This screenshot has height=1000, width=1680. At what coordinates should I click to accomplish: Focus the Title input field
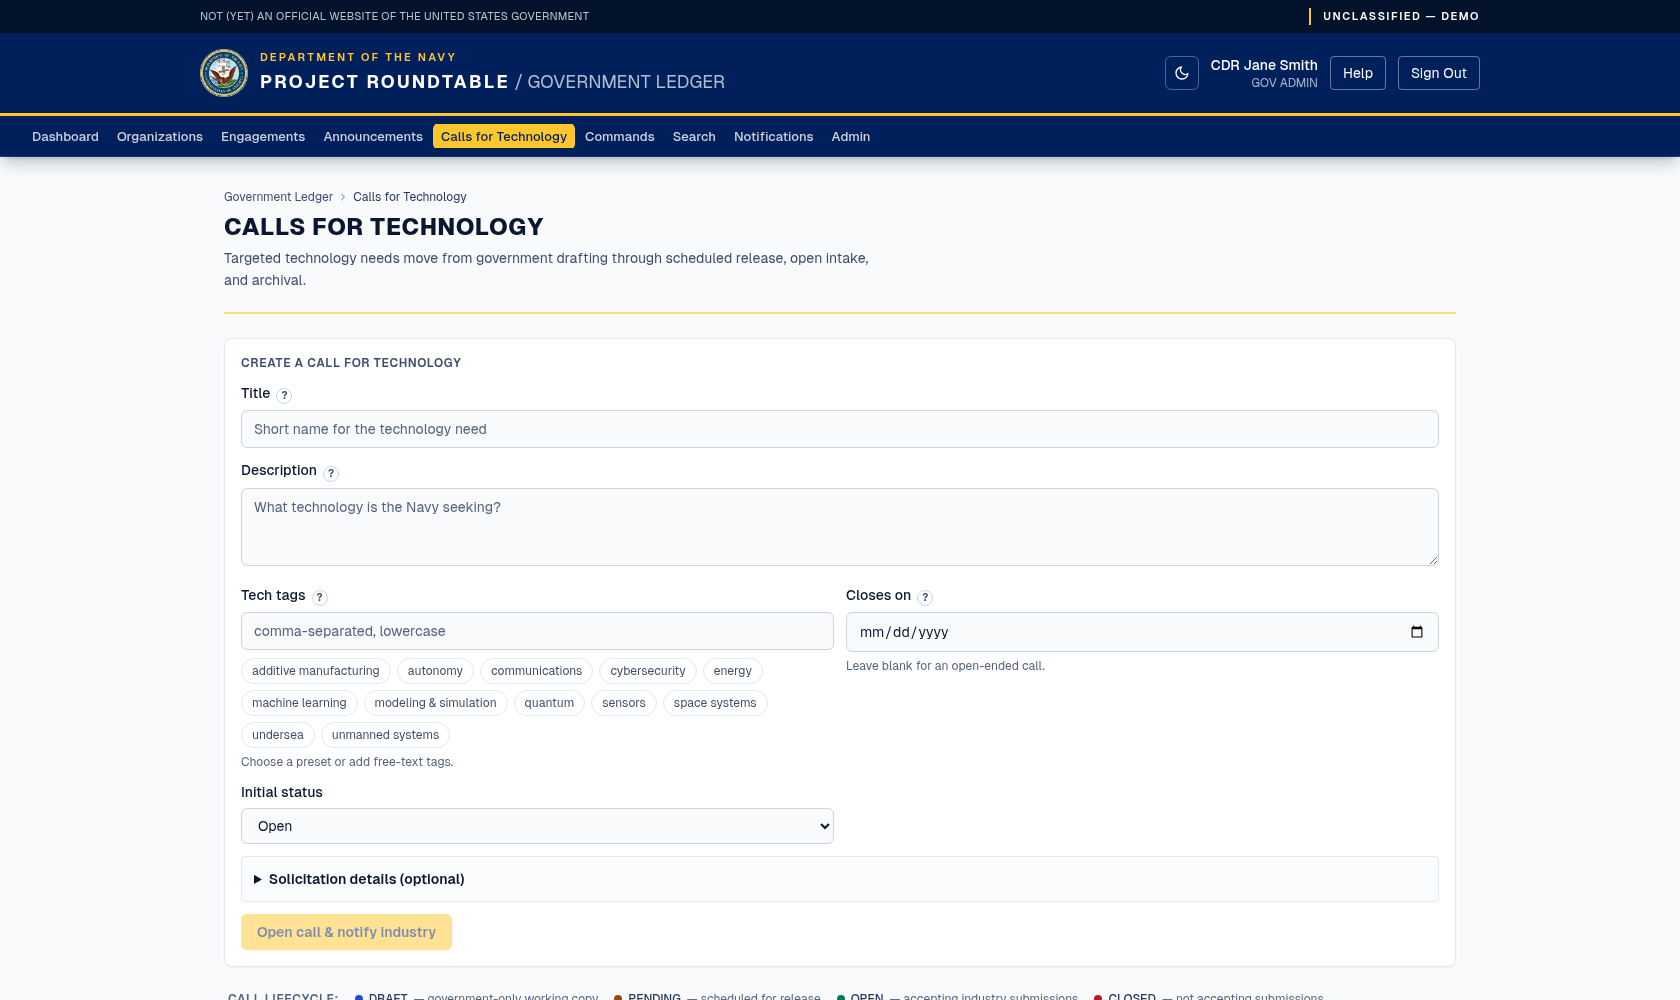(840, 429)
